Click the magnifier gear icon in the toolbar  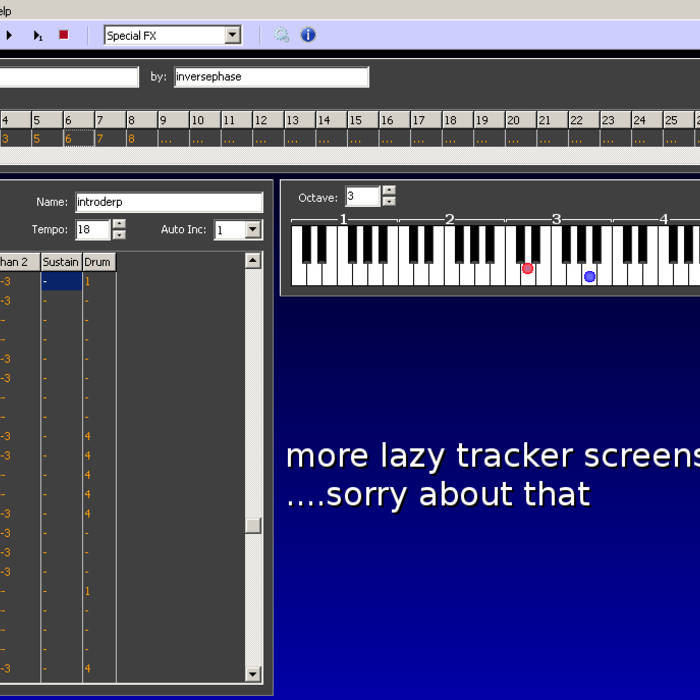tap(282, 35)
